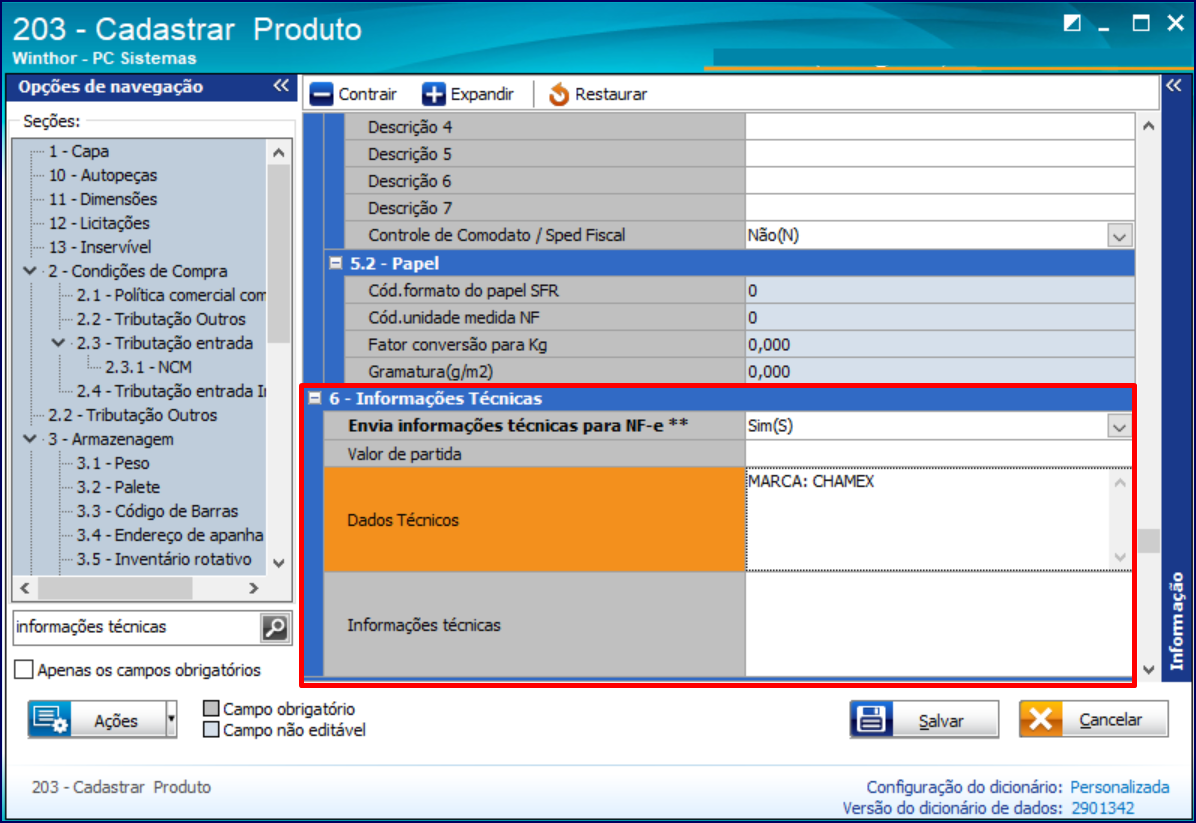Screen dimensions: 1196x823
Task: Collapse the 2 - Condições de Compra node
Action: coord(30,271)
